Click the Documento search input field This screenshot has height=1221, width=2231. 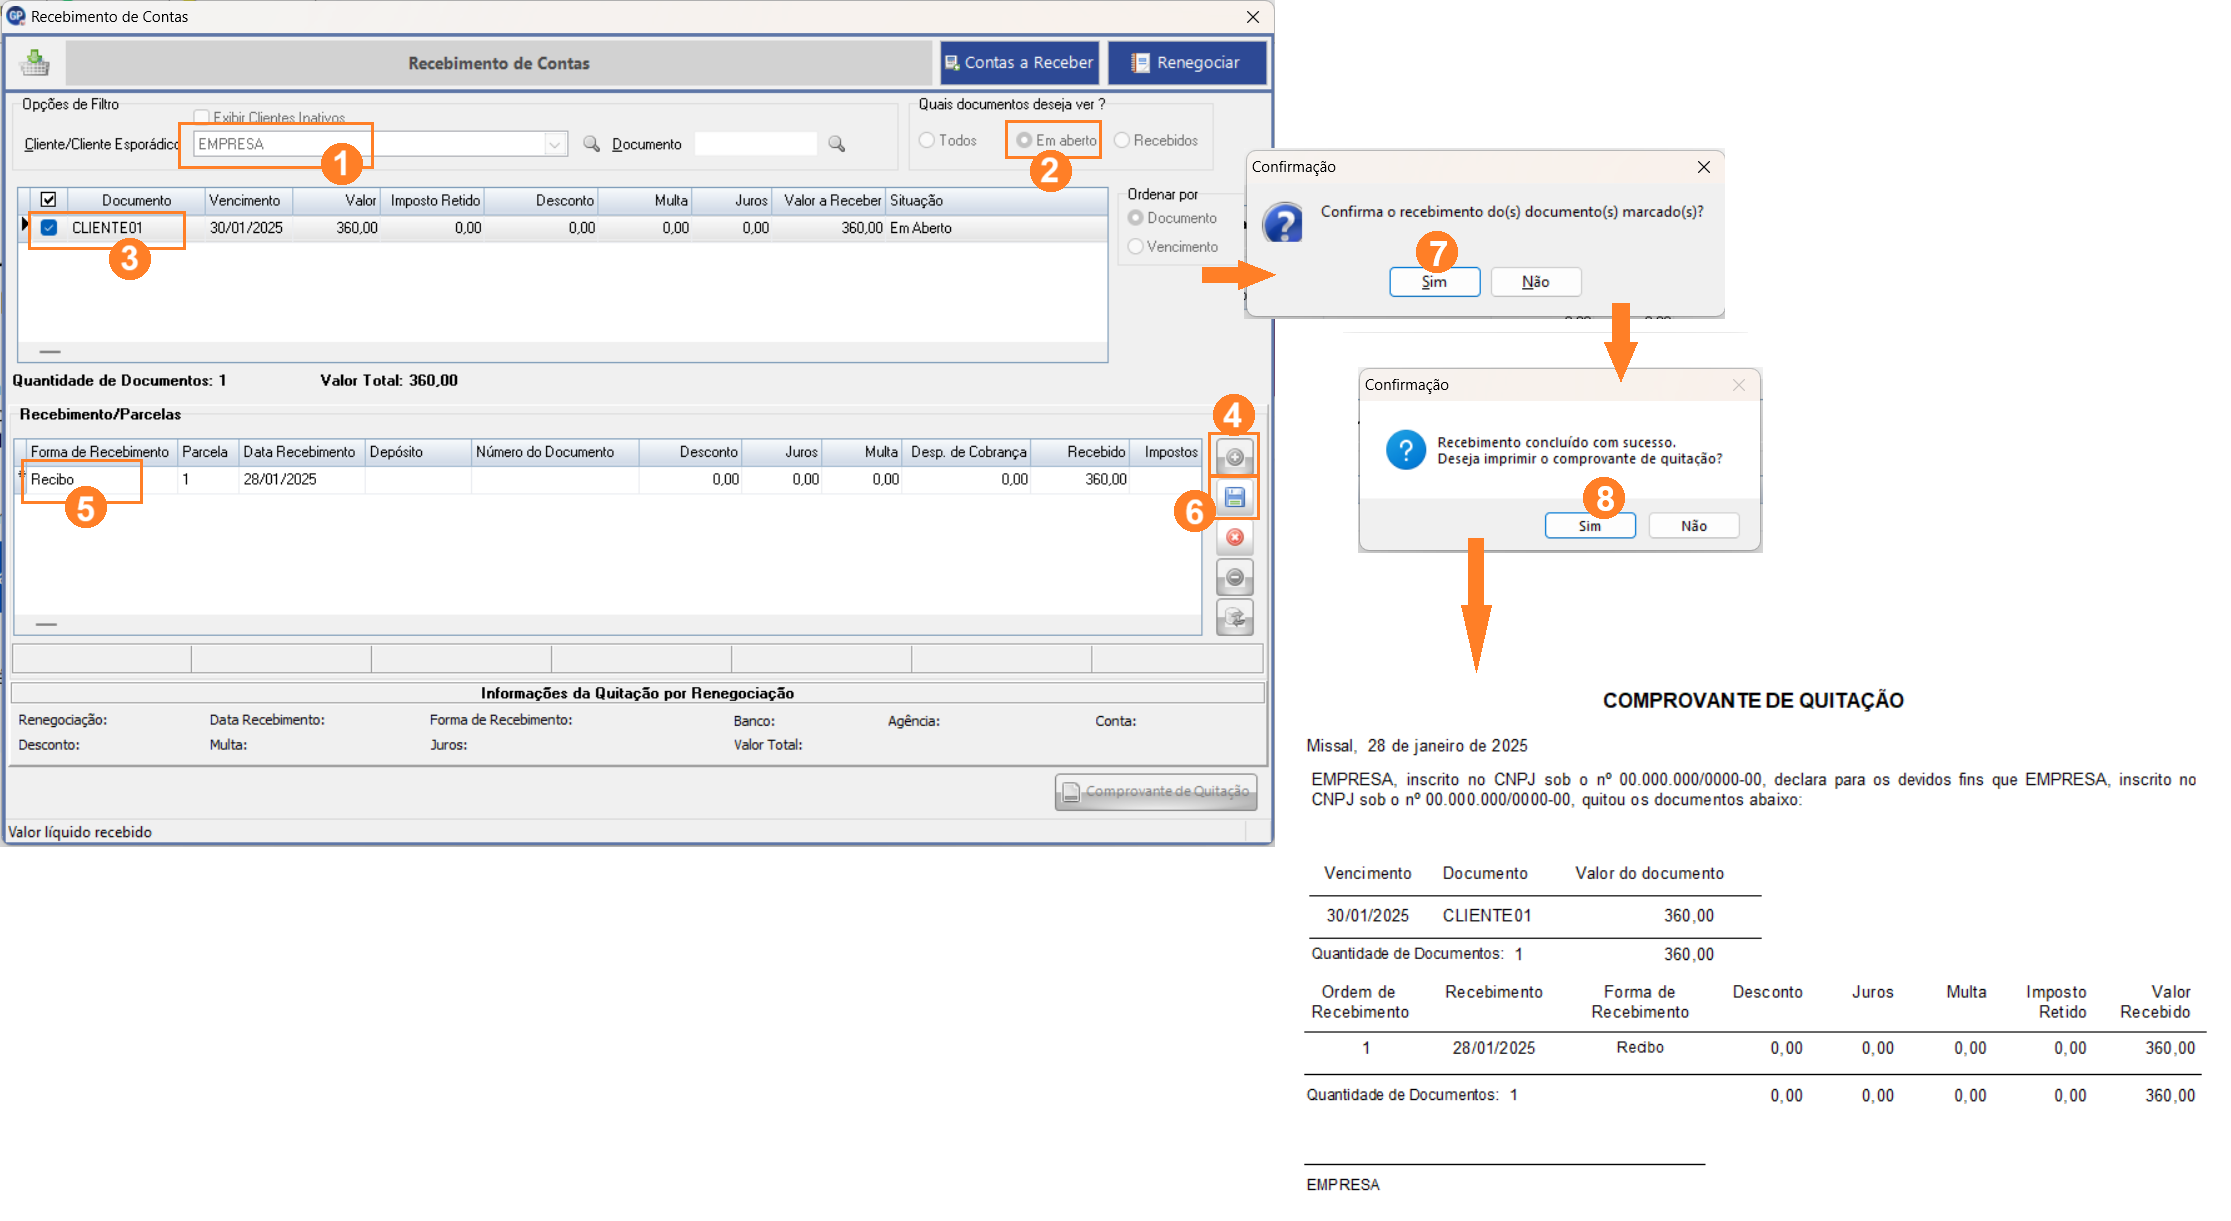(756, 144)
